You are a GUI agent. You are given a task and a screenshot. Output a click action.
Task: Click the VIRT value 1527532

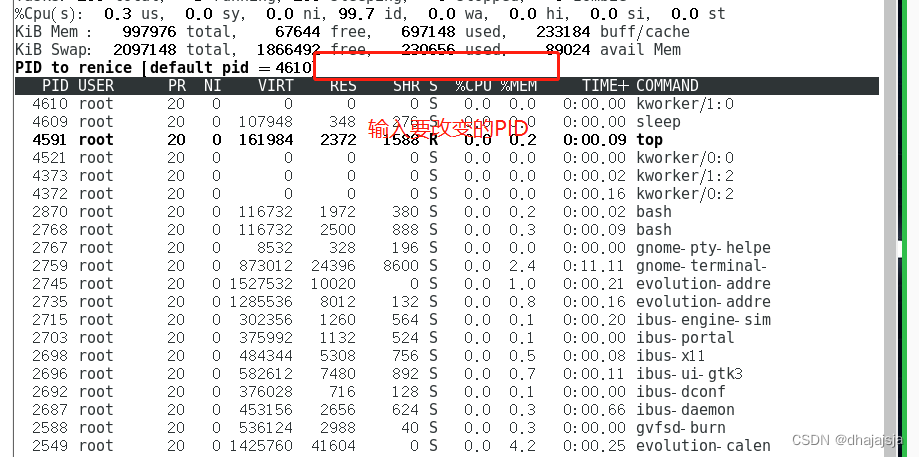261,284
